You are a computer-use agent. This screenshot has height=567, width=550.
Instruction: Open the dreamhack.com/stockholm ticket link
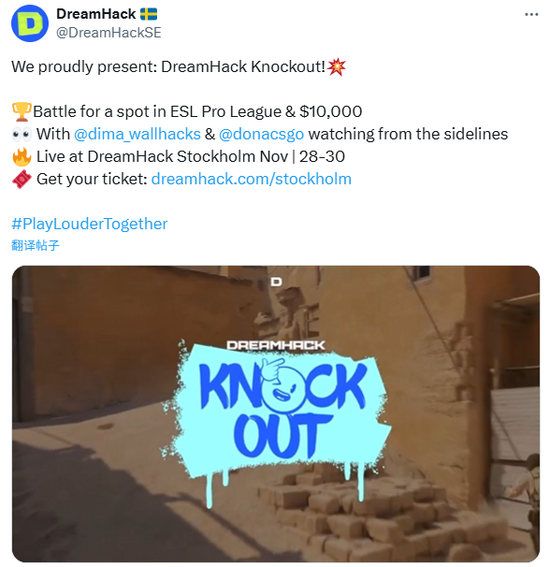[x=251, y=179]
